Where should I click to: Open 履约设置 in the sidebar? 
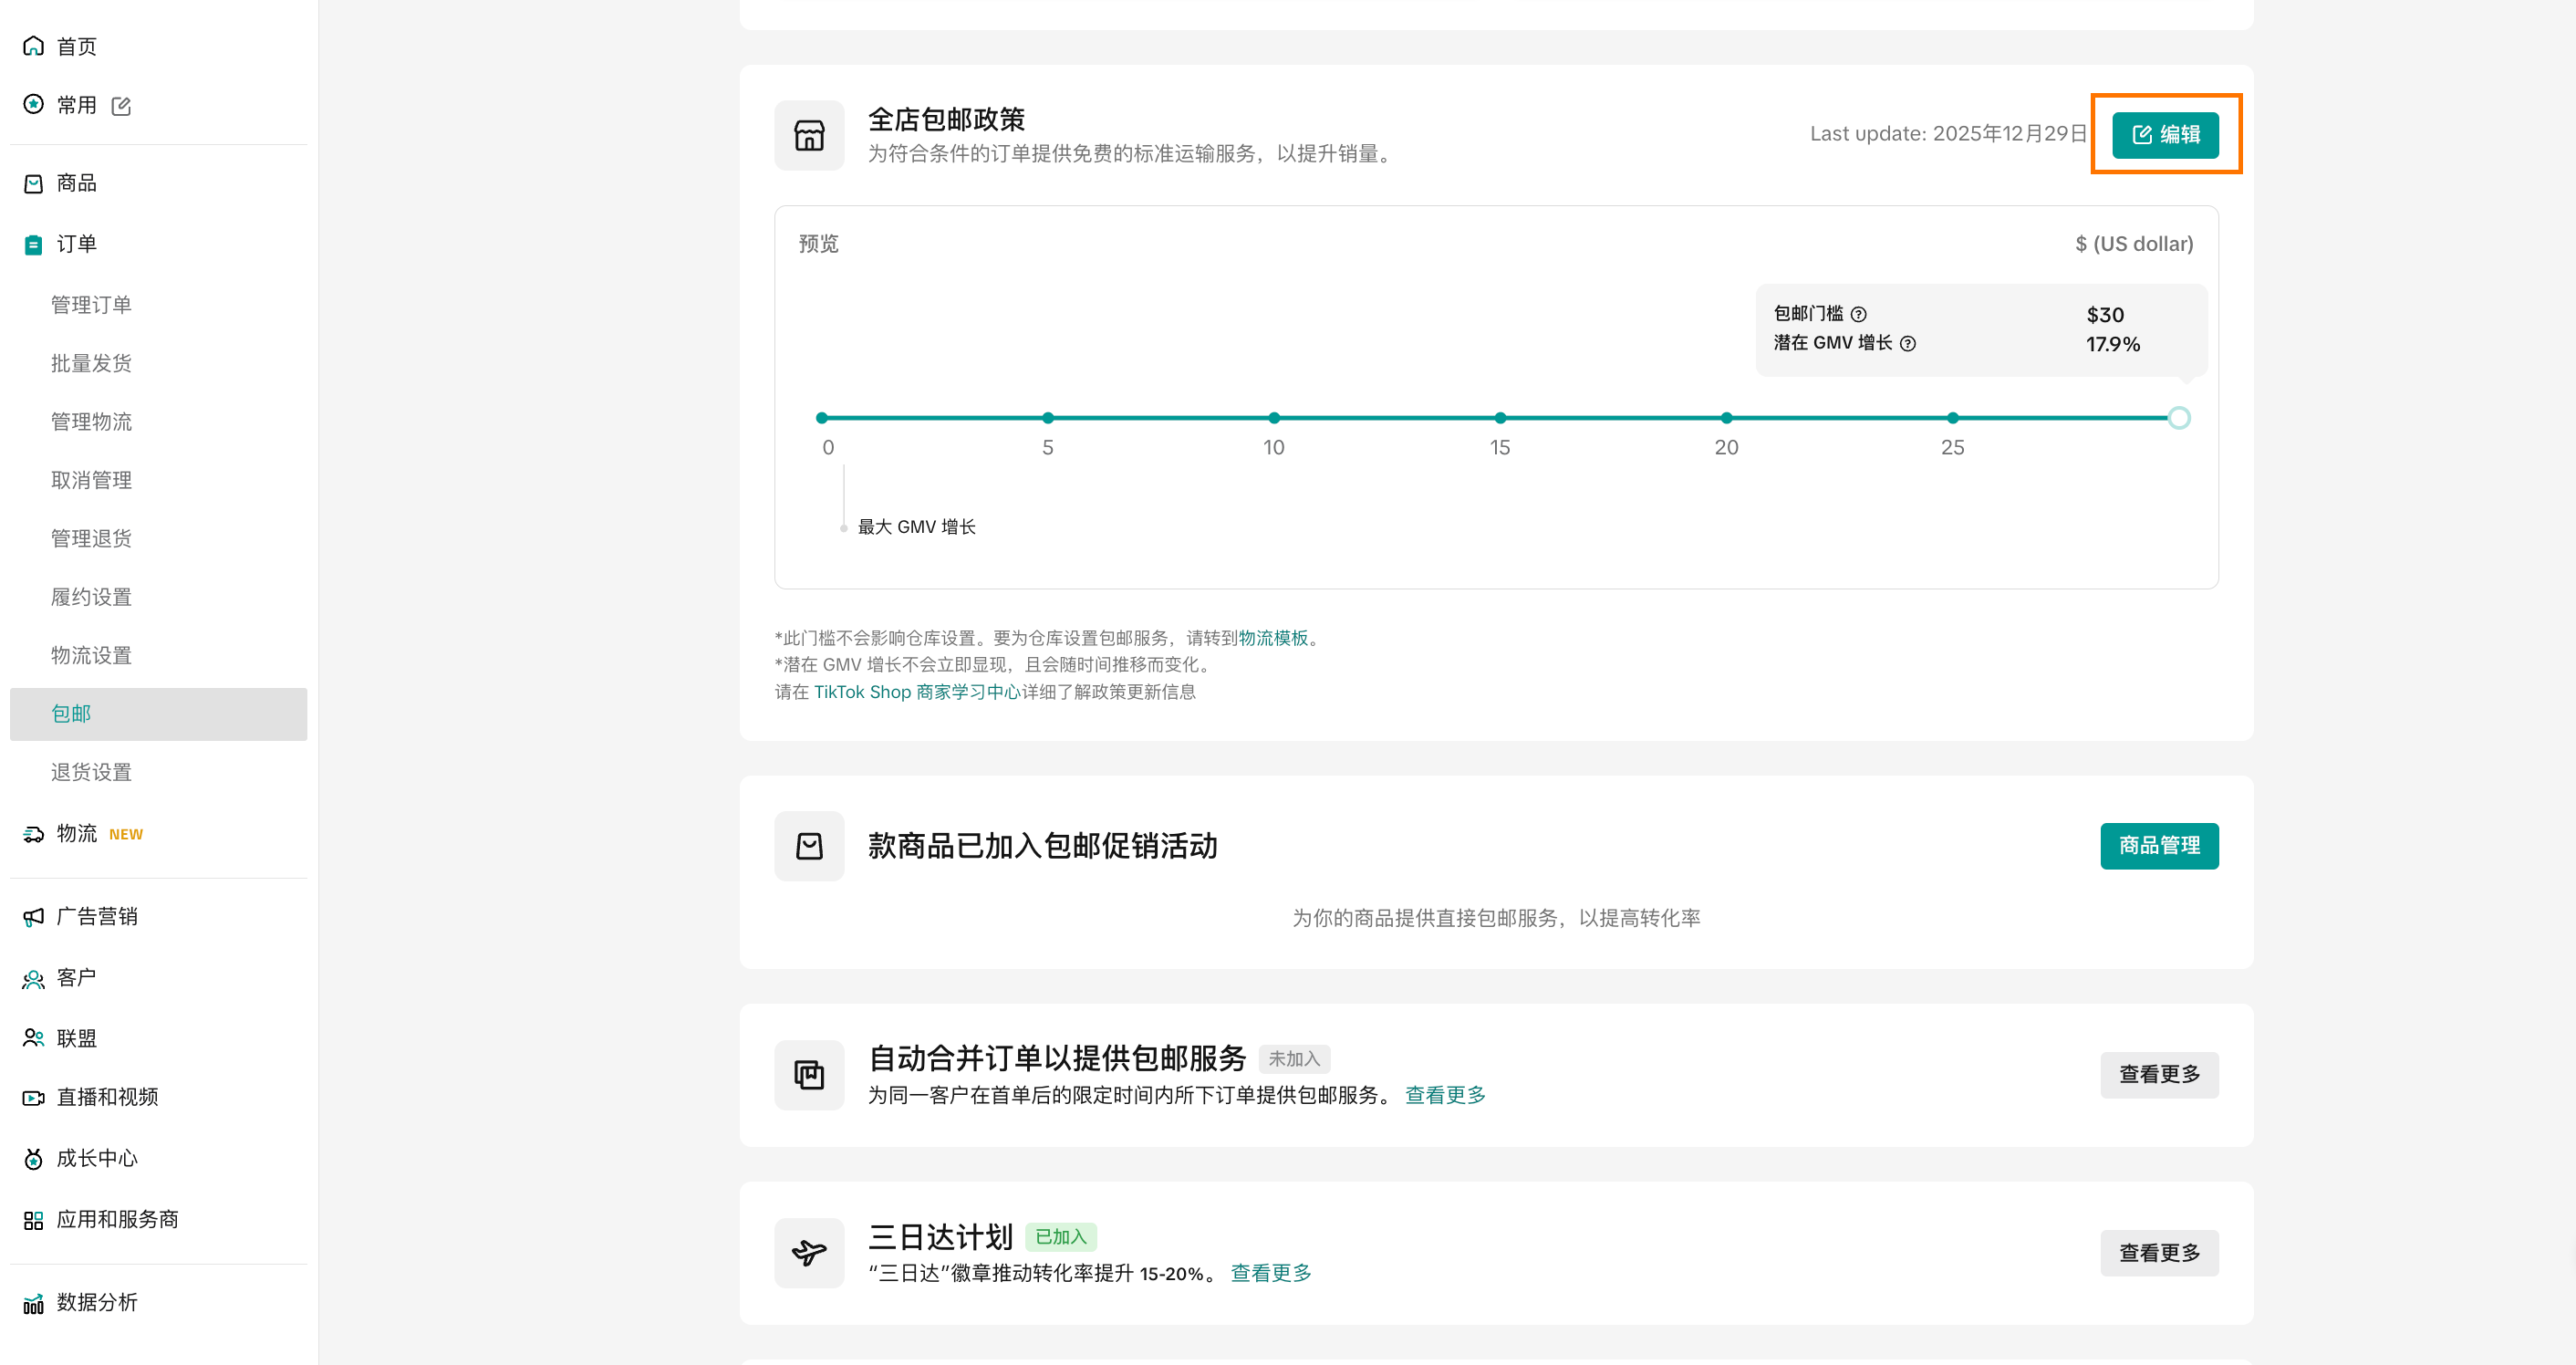click(91, 597)
